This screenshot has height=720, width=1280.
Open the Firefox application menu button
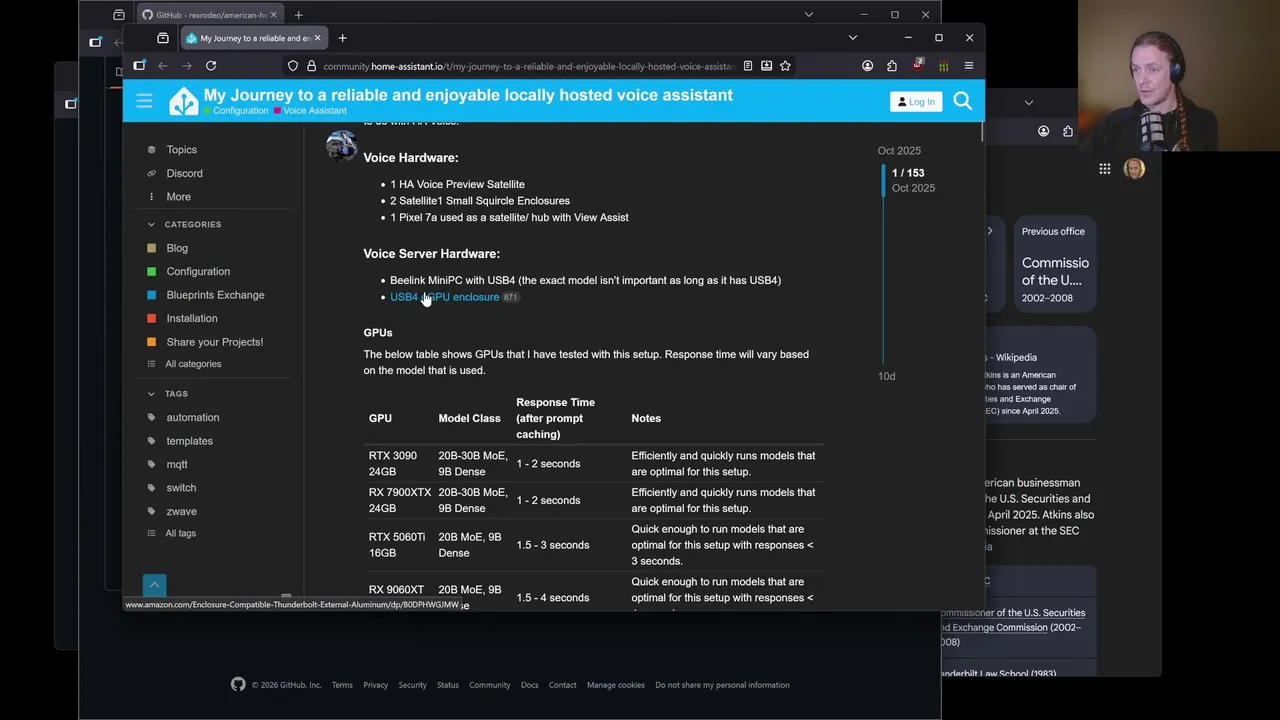968,66
